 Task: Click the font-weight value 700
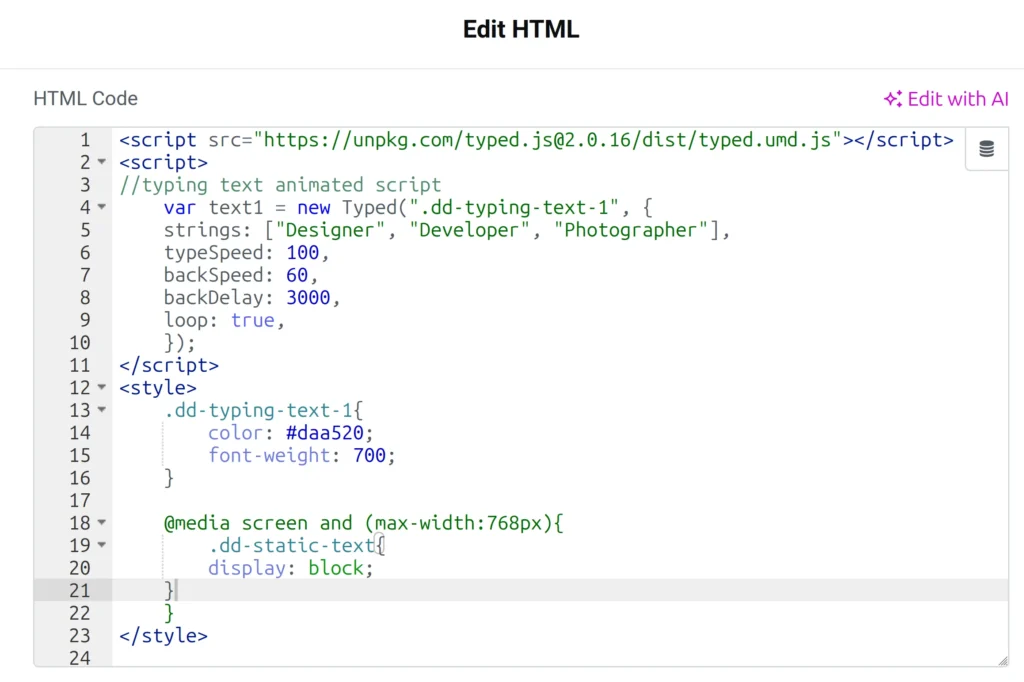pyautogui.click(x=370, y=455)
